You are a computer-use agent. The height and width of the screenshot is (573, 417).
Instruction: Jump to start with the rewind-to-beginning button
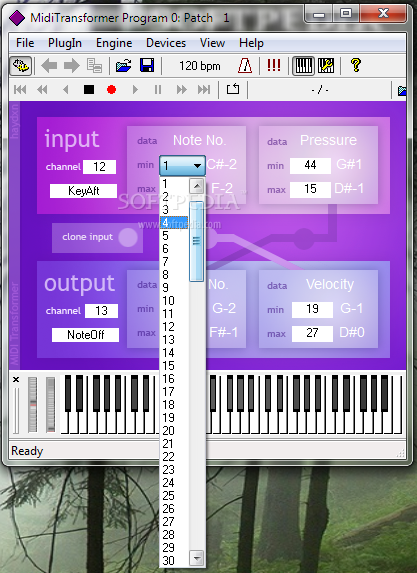point(20,90)
